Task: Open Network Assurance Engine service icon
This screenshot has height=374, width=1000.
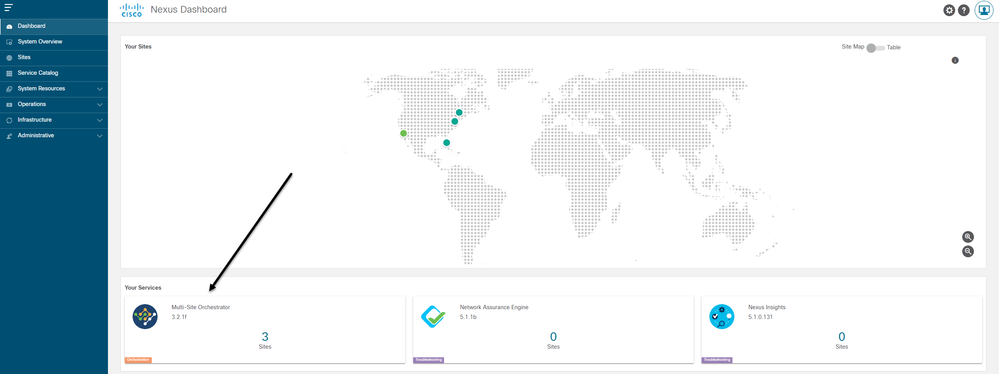Action: tap(434, 317)
